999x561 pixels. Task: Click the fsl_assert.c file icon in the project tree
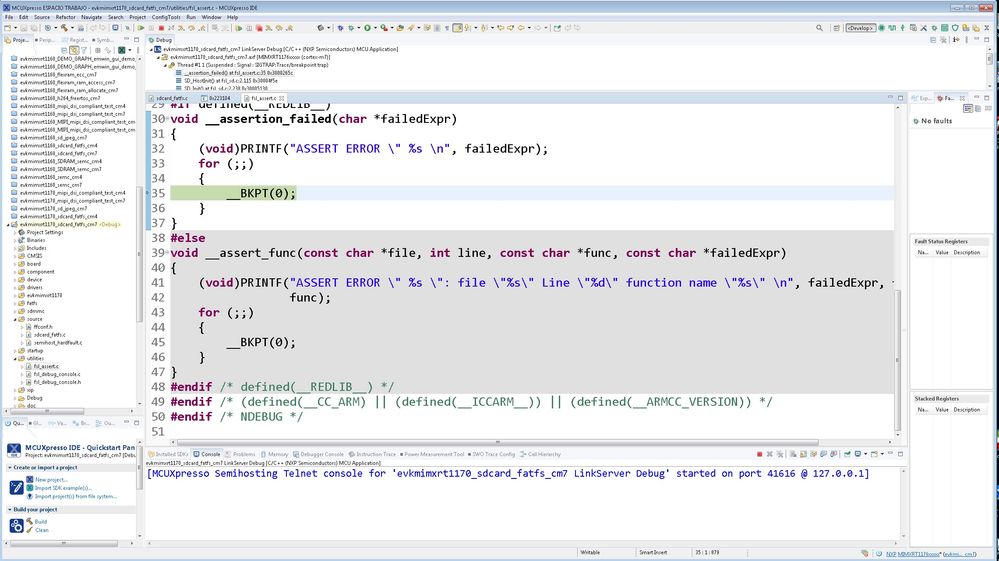point(29,366)
